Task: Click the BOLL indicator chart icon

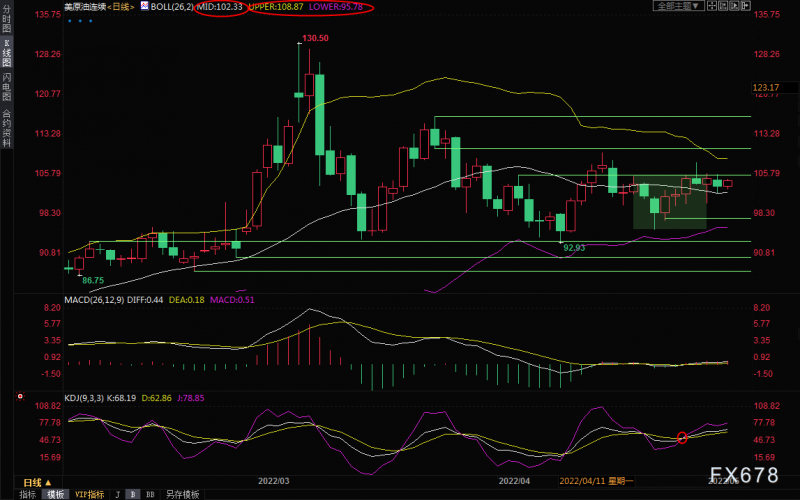Action: [x=143, y=6]
